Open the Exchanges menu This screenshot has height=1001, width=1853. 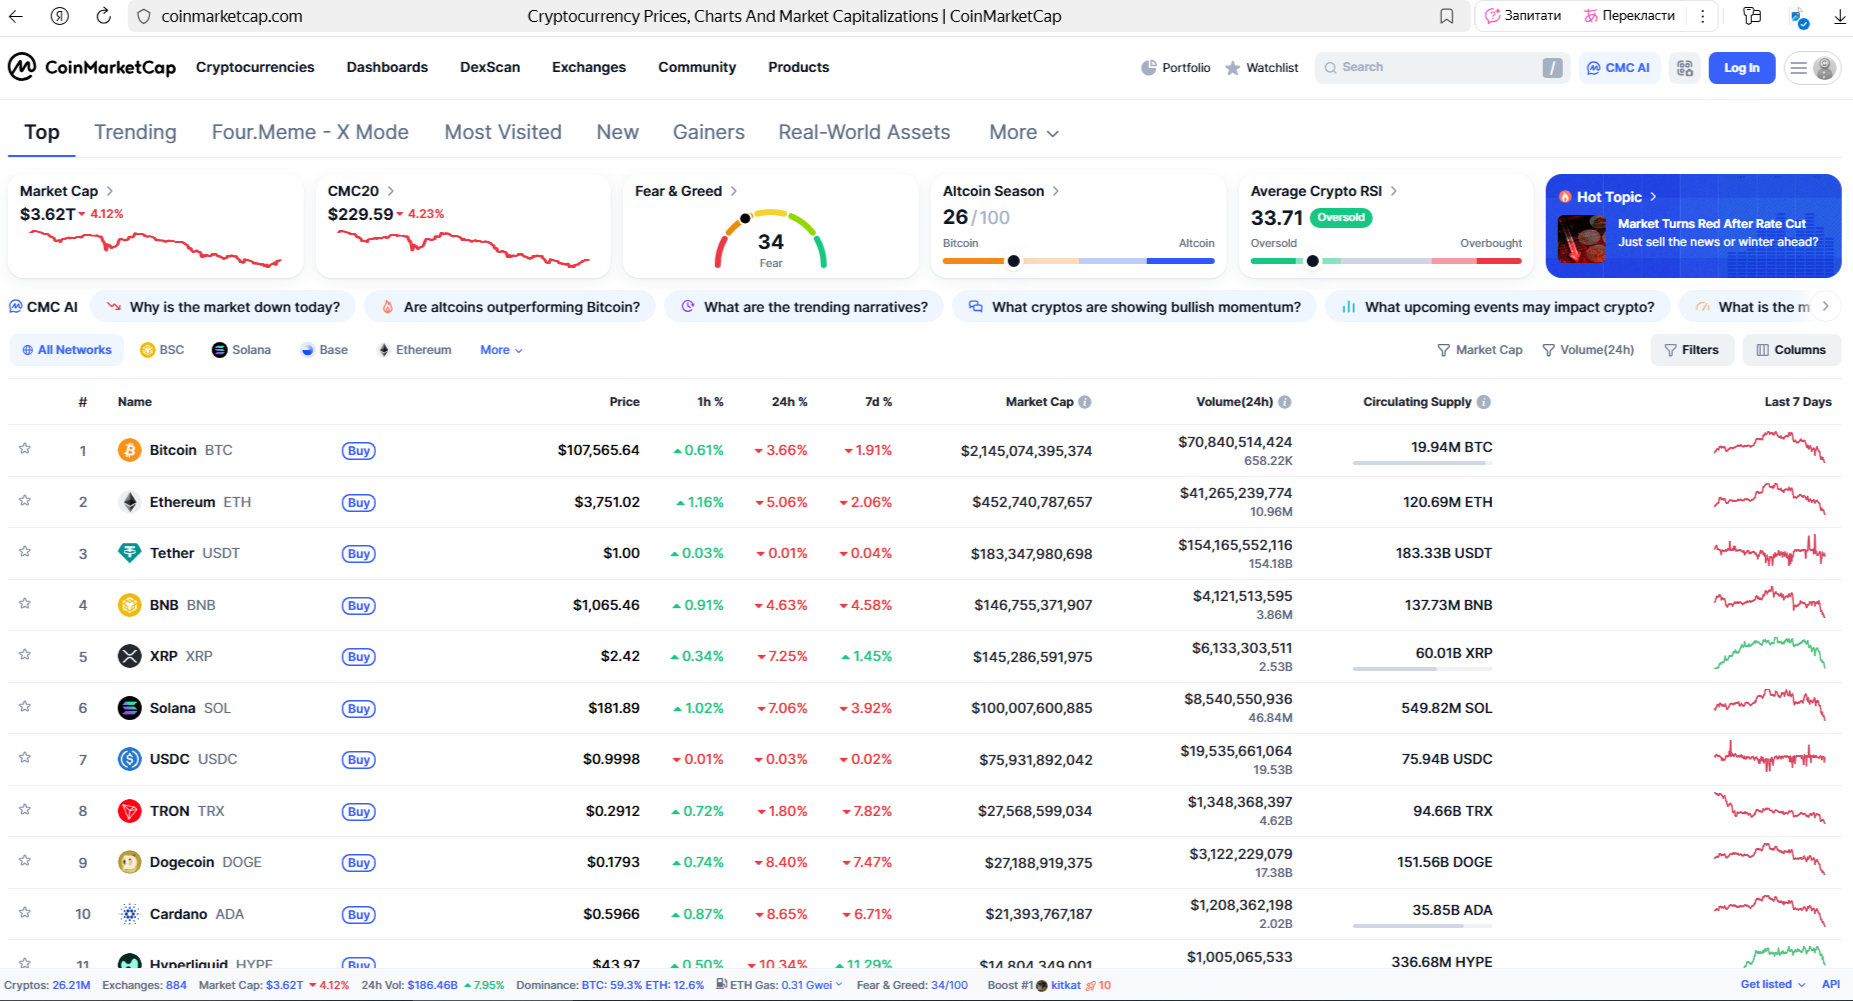(x=588, y=67)
